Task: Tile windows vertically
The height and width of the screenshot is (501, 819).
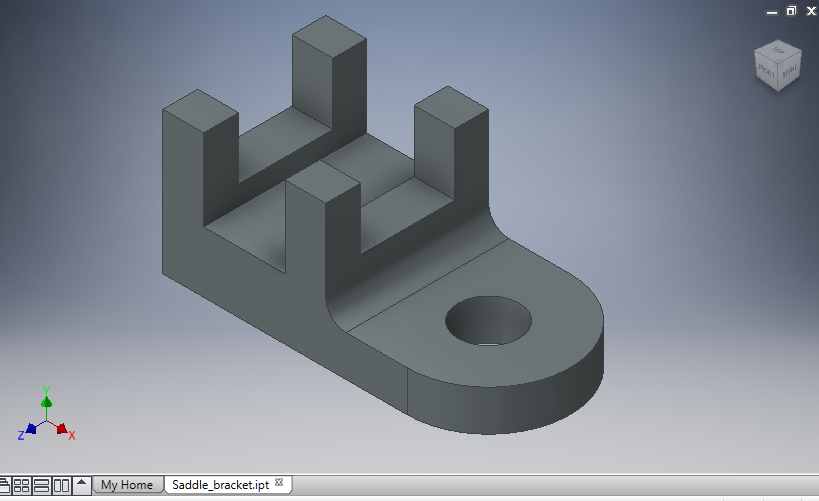Action: 61,486
